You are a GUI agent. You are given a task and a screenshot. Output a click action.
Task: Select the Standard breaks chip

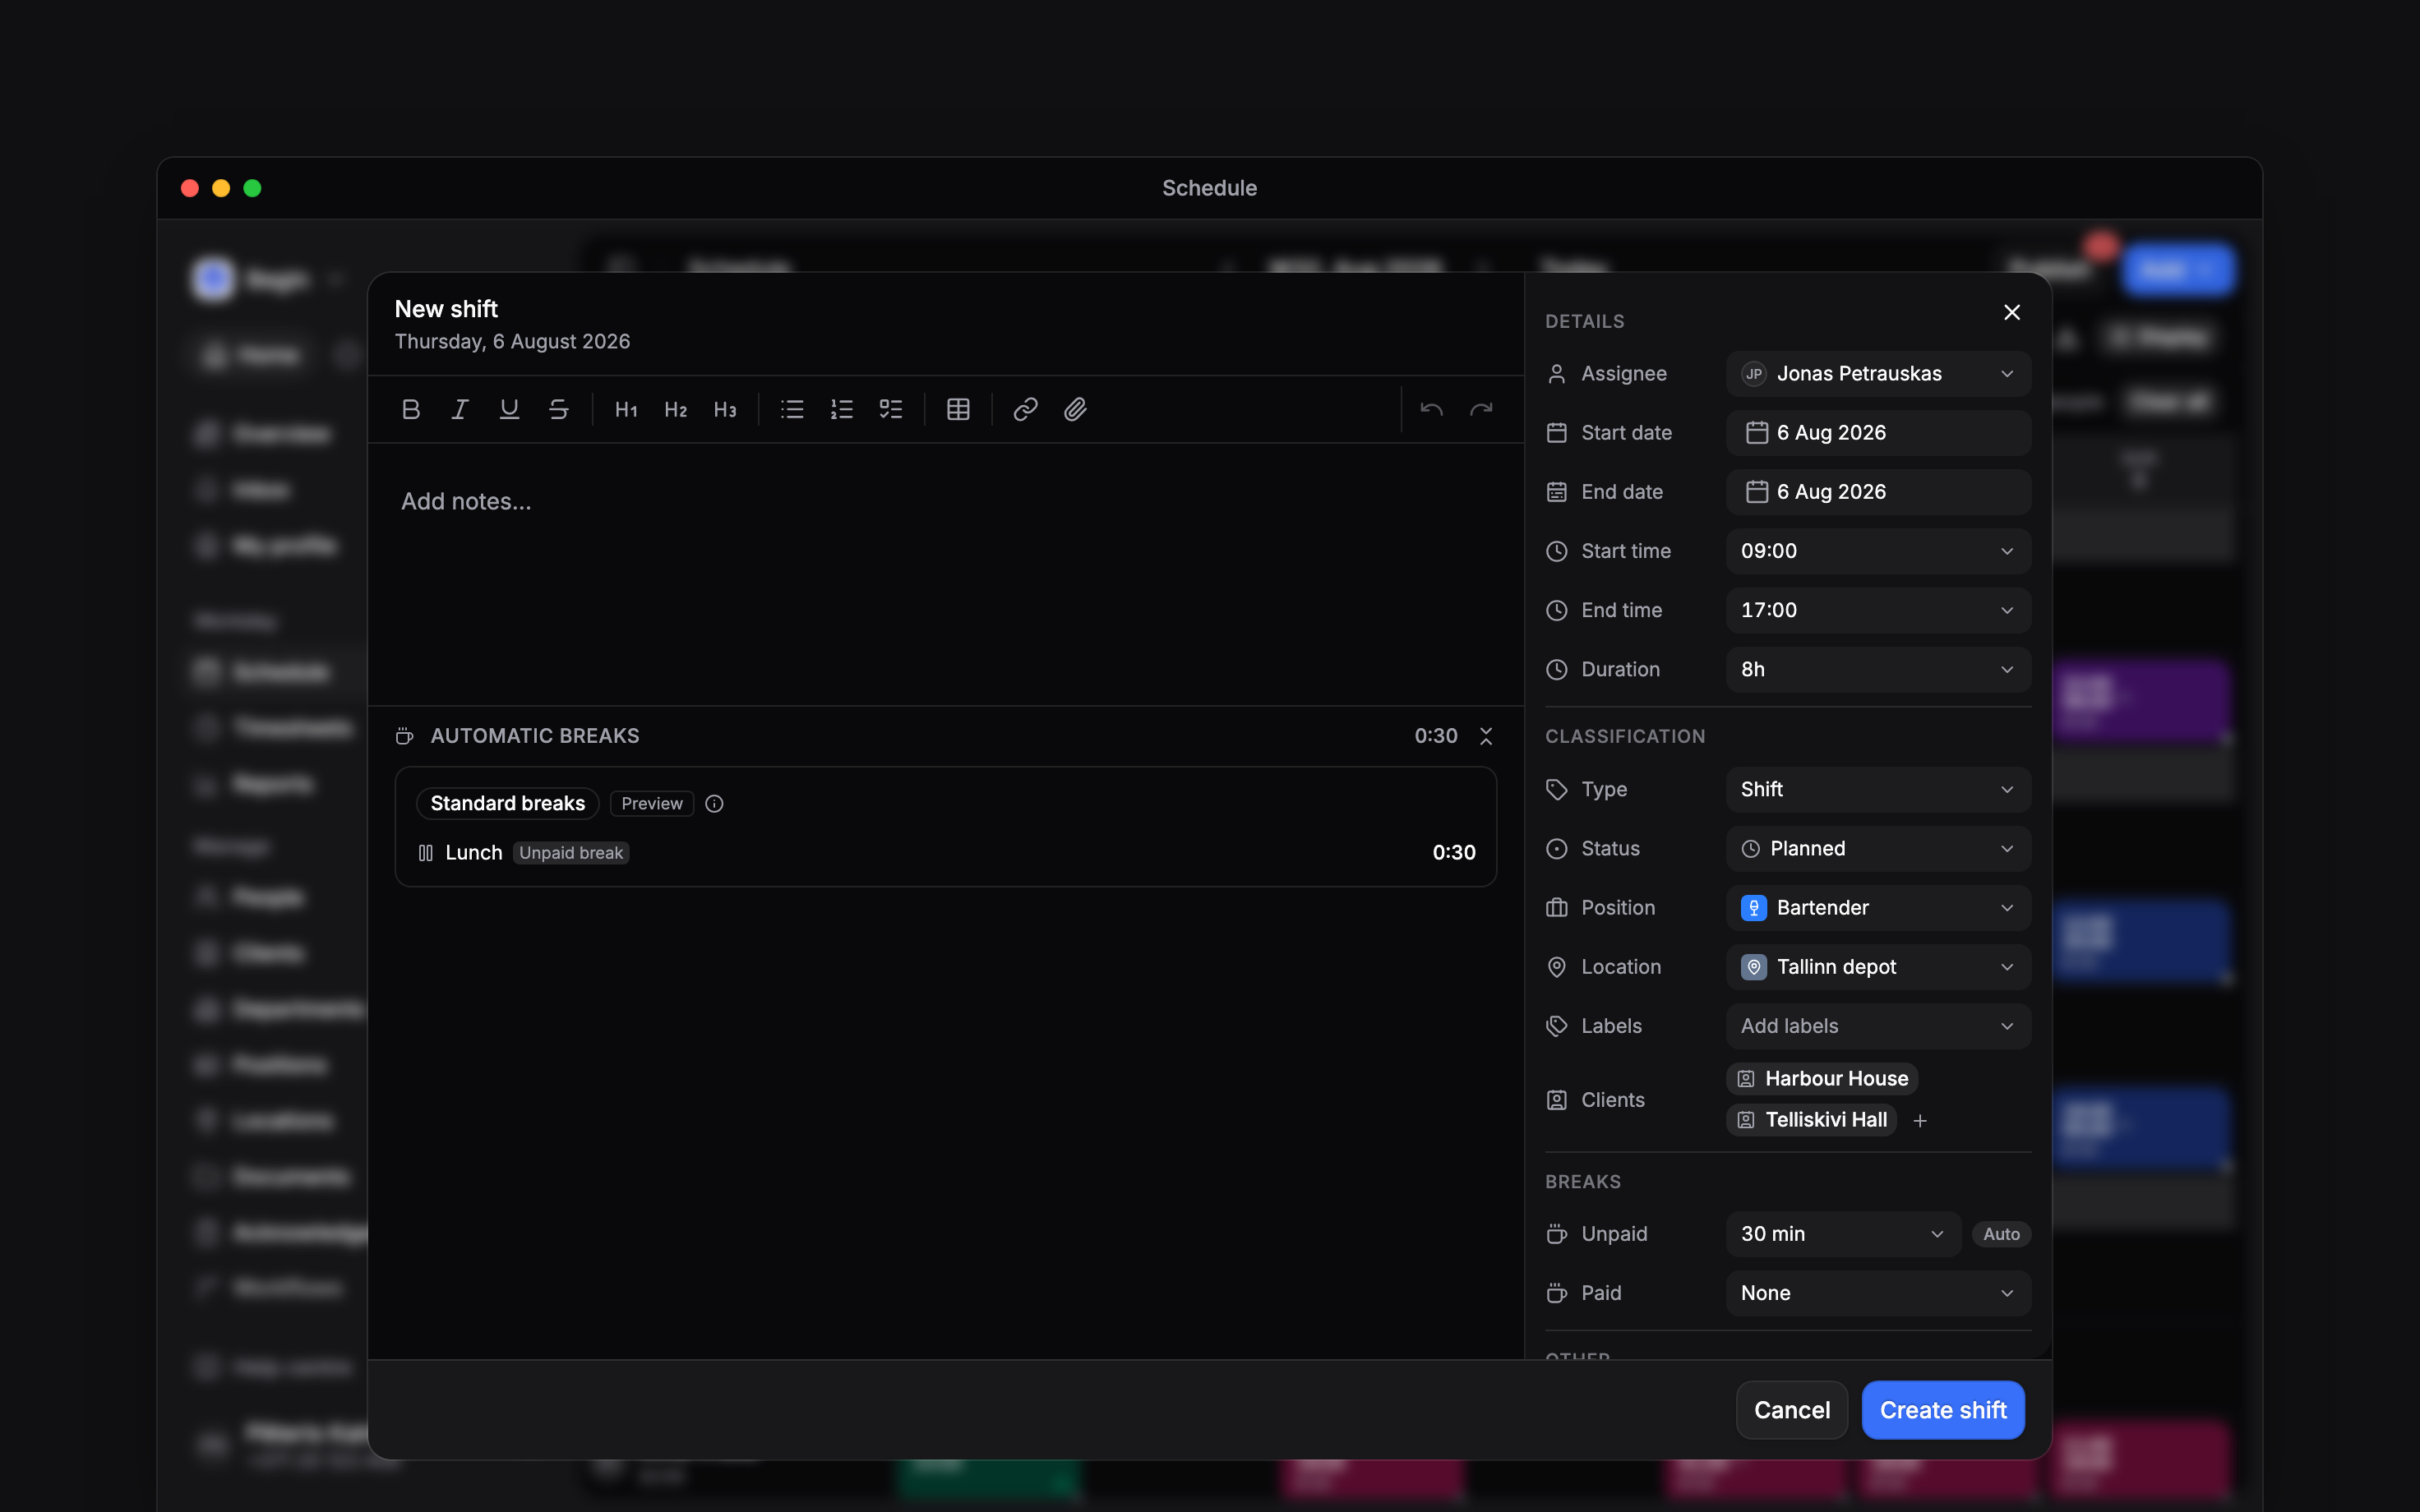click(507, 803)
